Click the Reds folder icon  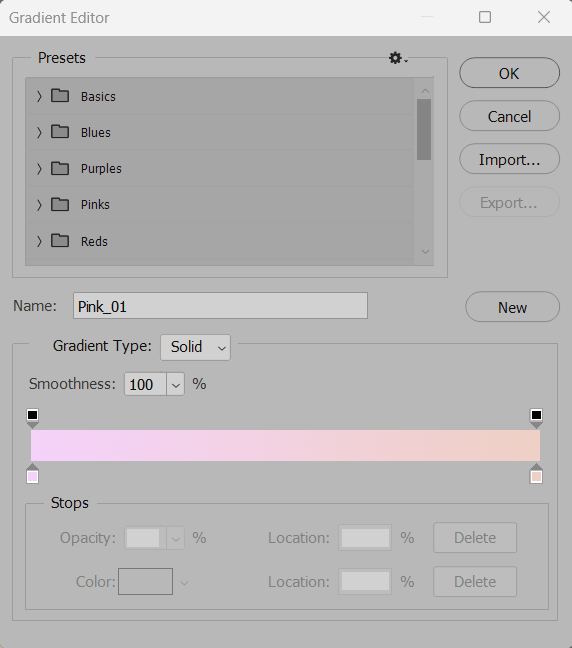[x=60, y=241]
